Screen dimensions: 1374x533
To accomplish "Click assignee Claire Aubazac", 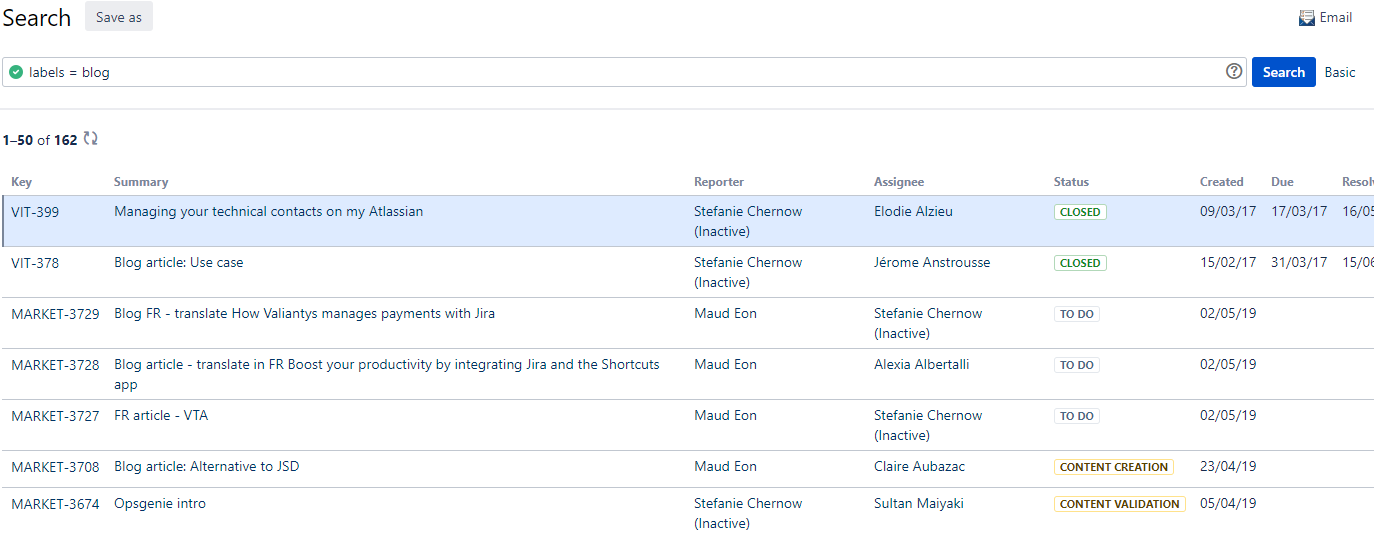I will (x=919, y=467).
